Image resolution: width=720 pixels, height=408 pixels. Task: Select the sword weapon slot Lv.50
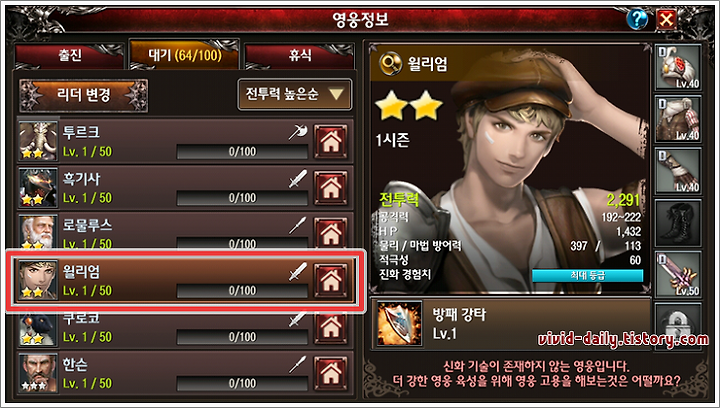pos(678,274)
